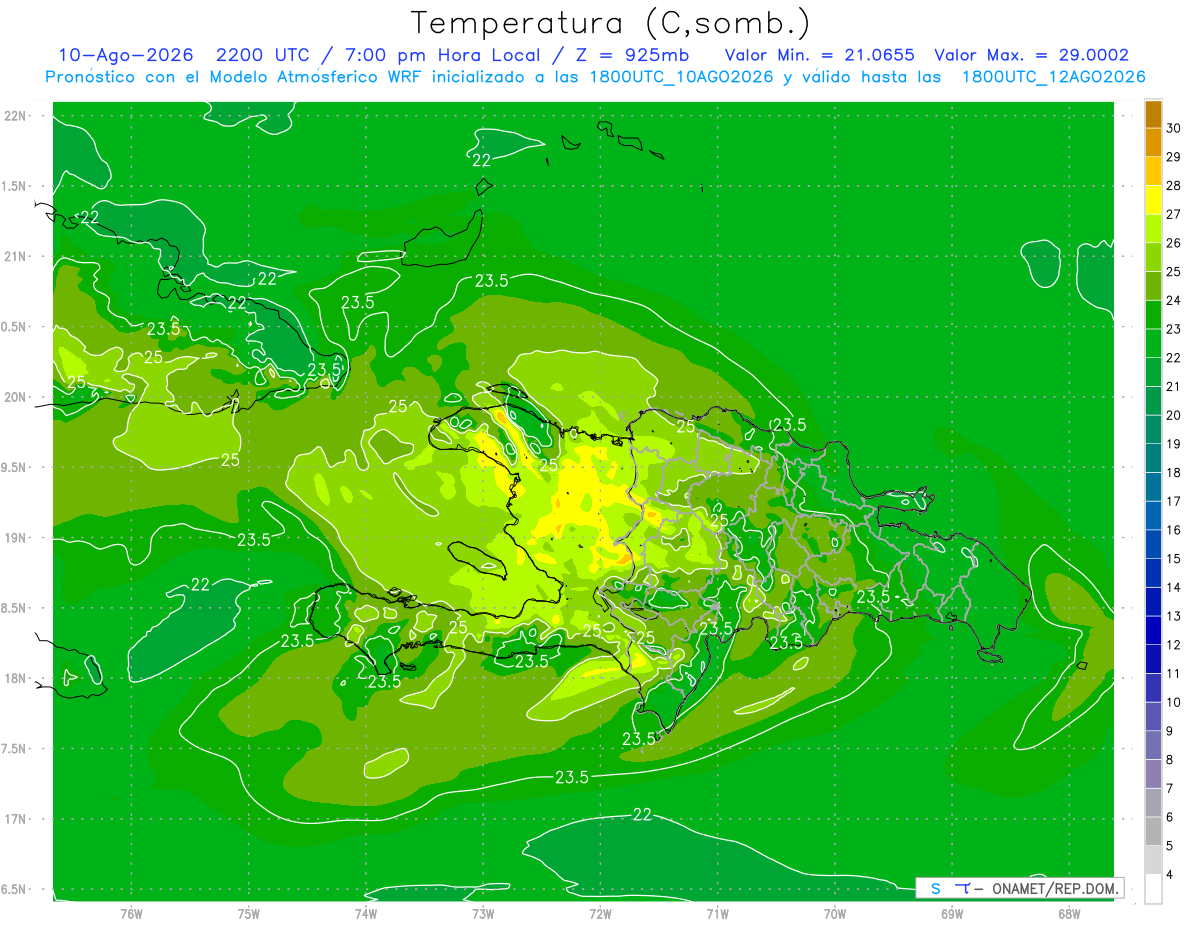
Task: Click the yellow legend swatch between 27 and 28
Action: point(1153,200)
